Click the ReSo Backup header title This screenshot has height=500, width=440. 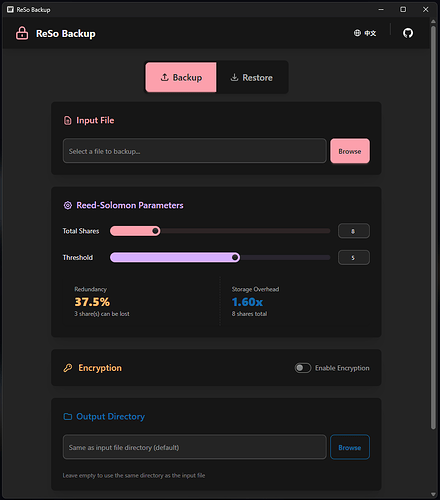coord(66,34)
